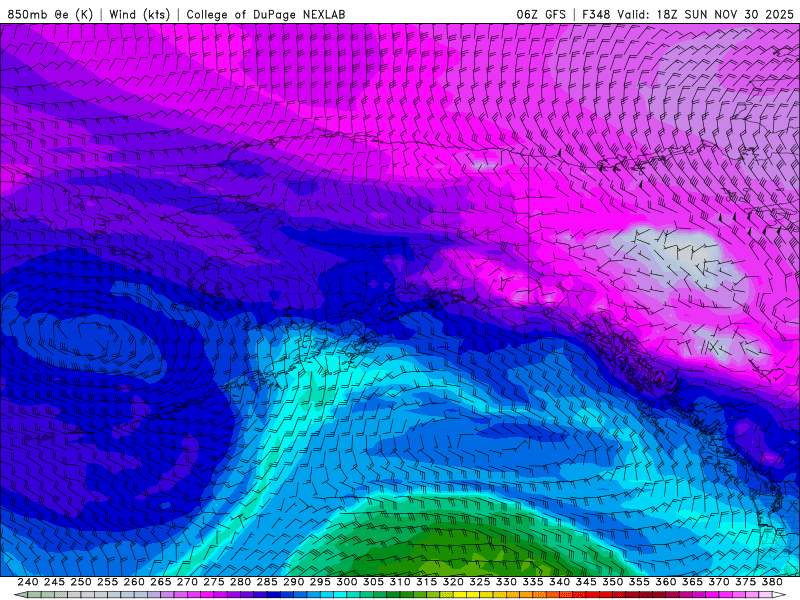Image resolution: width=800 pixels, height=600 pixels.
Task: Click the 270 legend number
Action: [187, 582]
